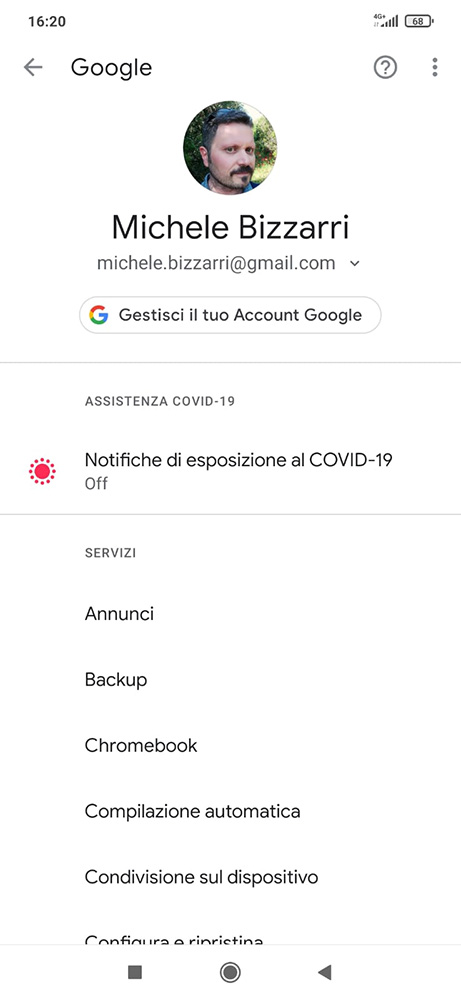Tap the triangle back navigation button
The height and width of the screenshot is (1000, 461).
click(x=325, y=972)
